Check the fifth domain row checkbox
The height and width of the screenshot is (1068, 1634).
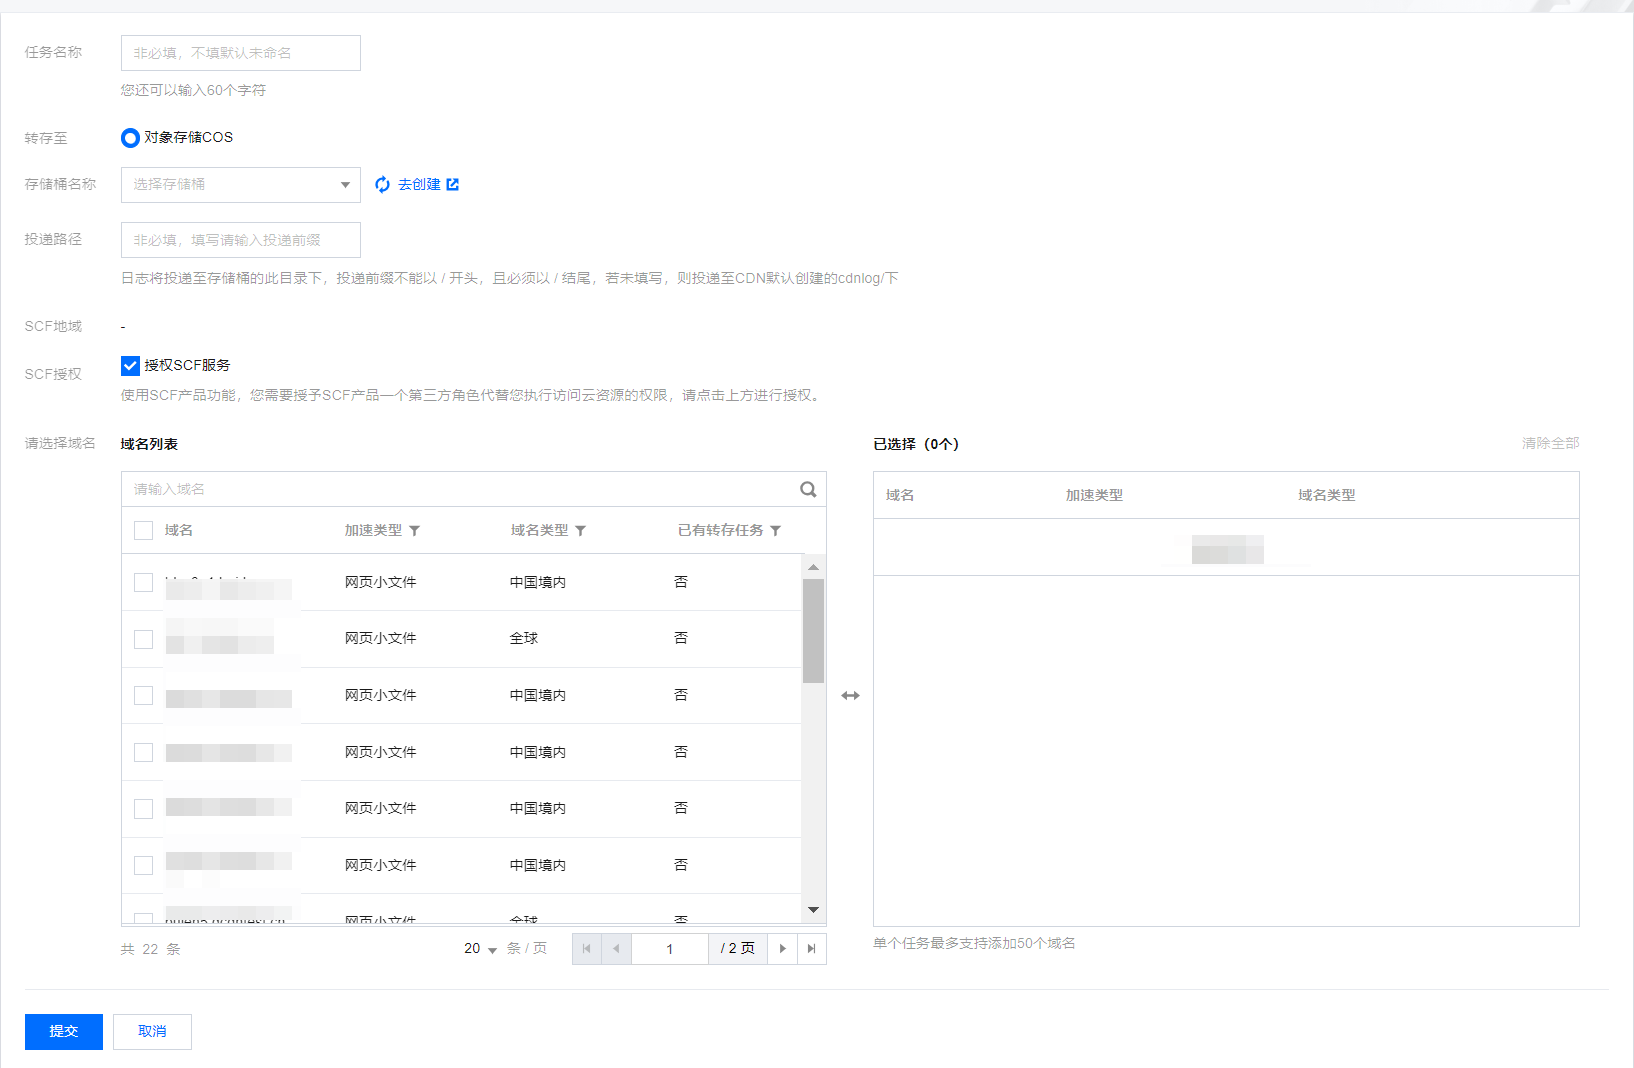click(x=143, y=809)
